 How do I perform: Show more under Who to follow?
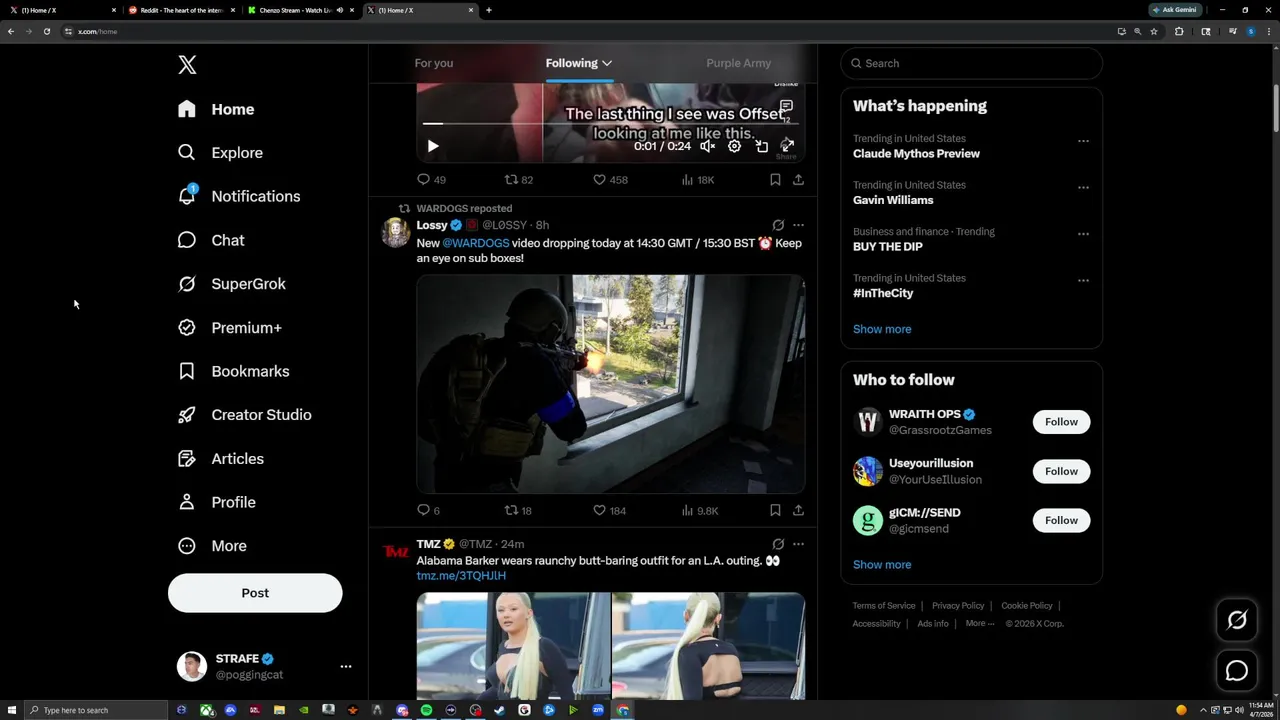click(x=882, y=565)
